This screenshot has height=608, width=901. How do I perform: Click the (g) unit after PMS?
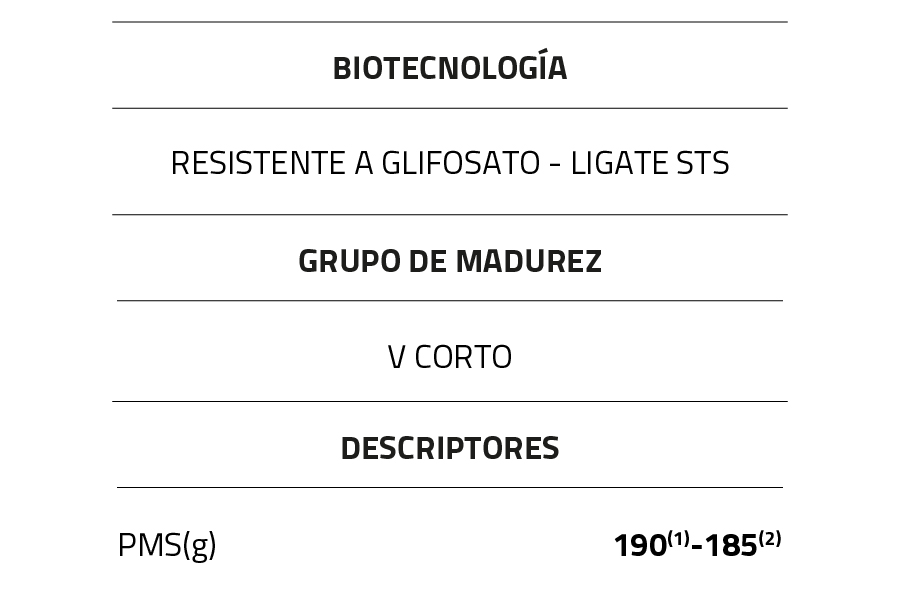coord(199,546)
